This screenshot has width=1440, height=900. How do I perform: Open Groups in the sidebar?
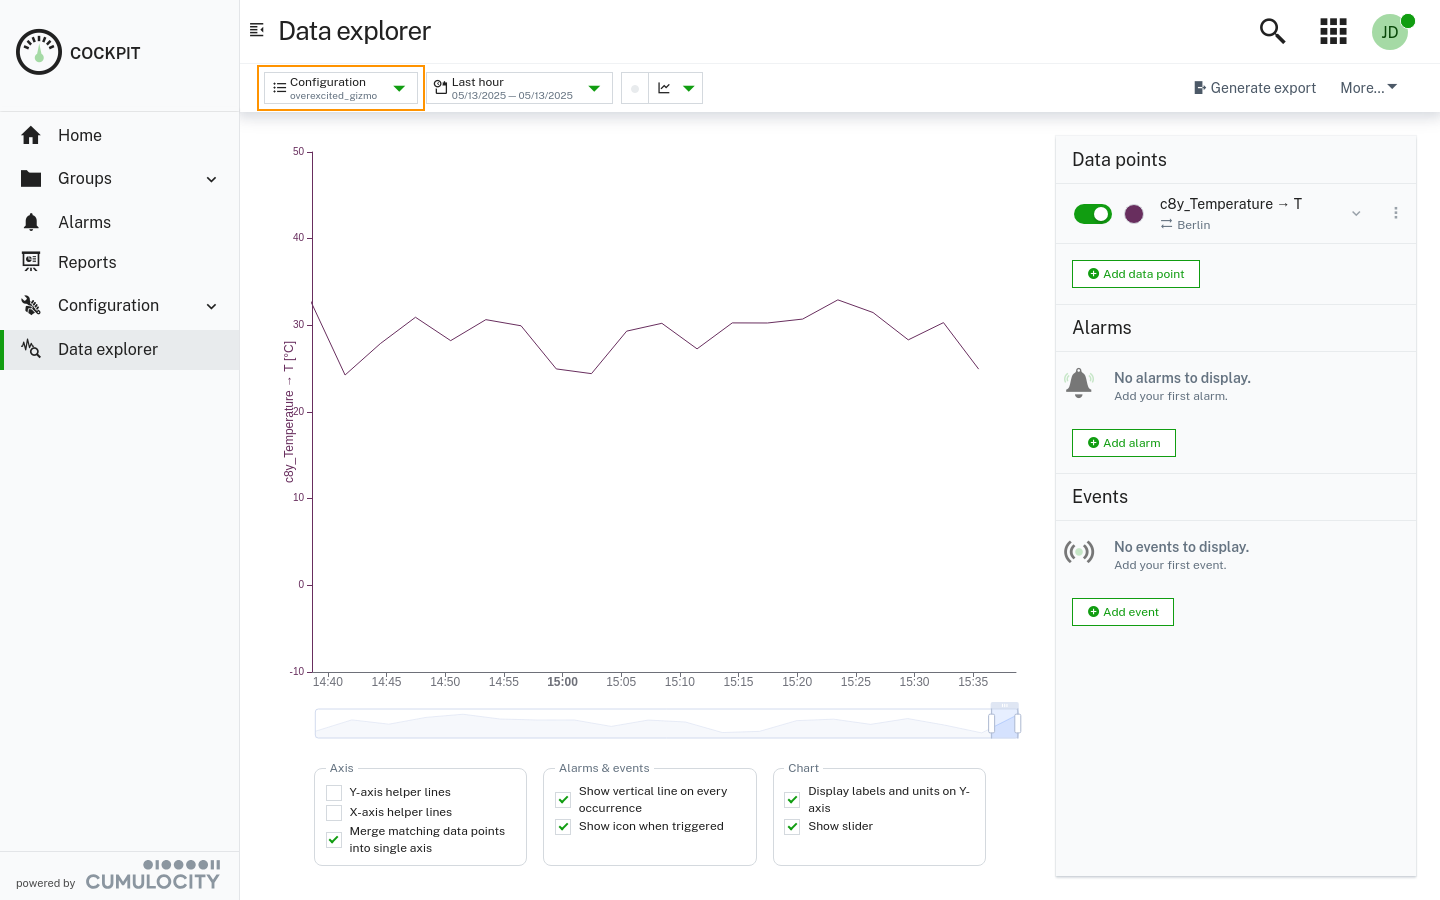pos(120,178)
